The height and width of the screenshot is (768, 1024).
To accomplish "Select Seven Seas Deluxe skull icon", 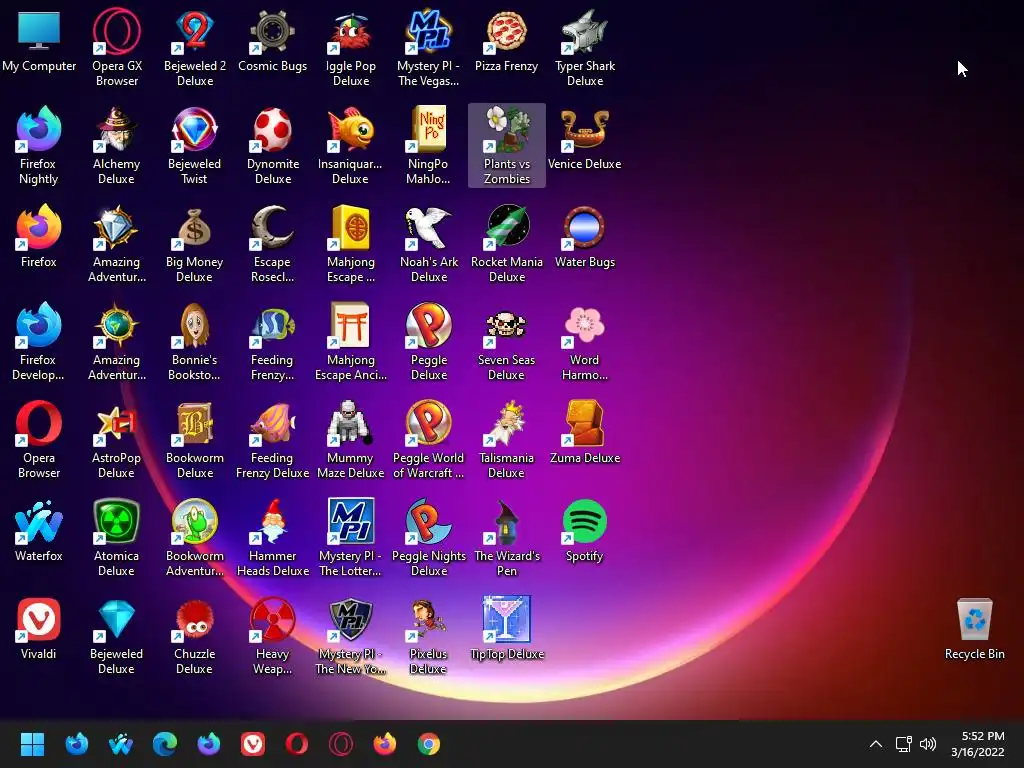I will (x=506, y=341).
